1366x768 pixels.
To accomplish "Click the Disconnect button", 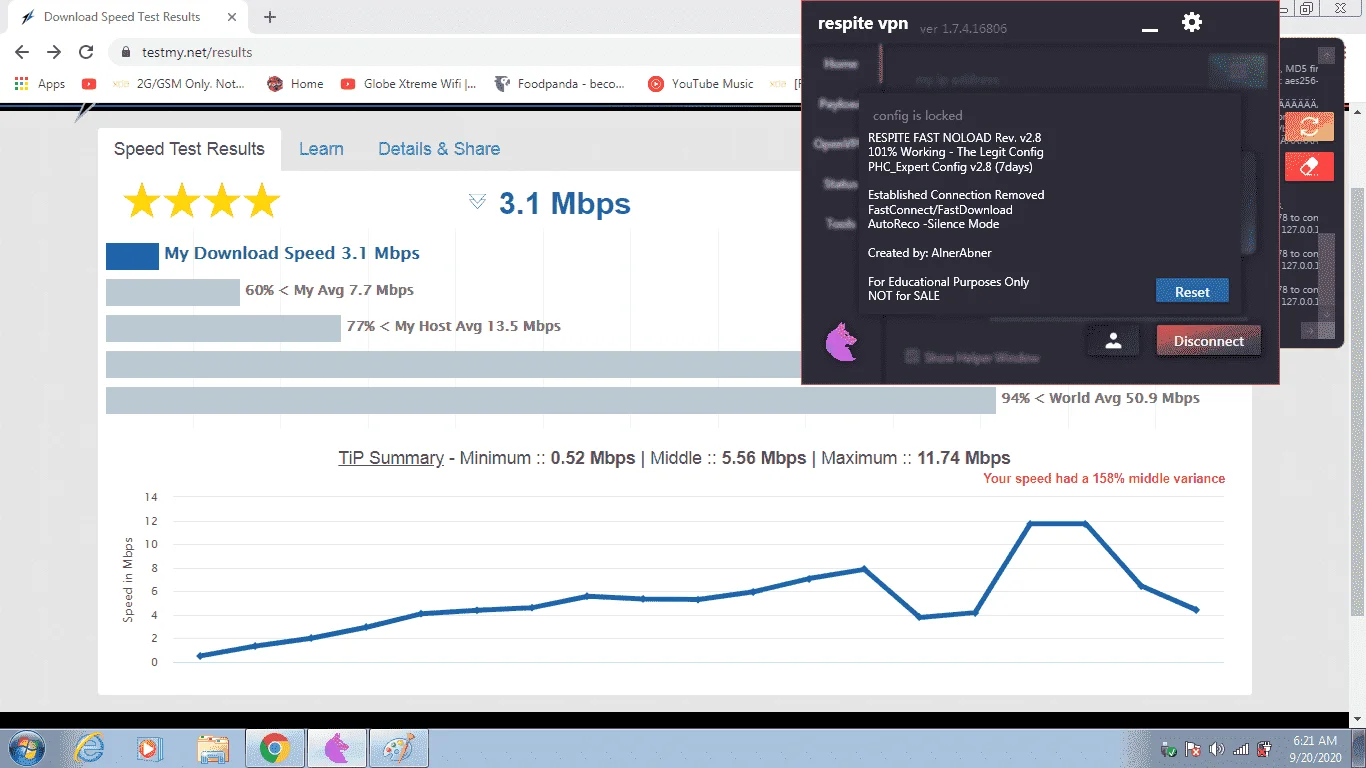I will point(1209,341).
